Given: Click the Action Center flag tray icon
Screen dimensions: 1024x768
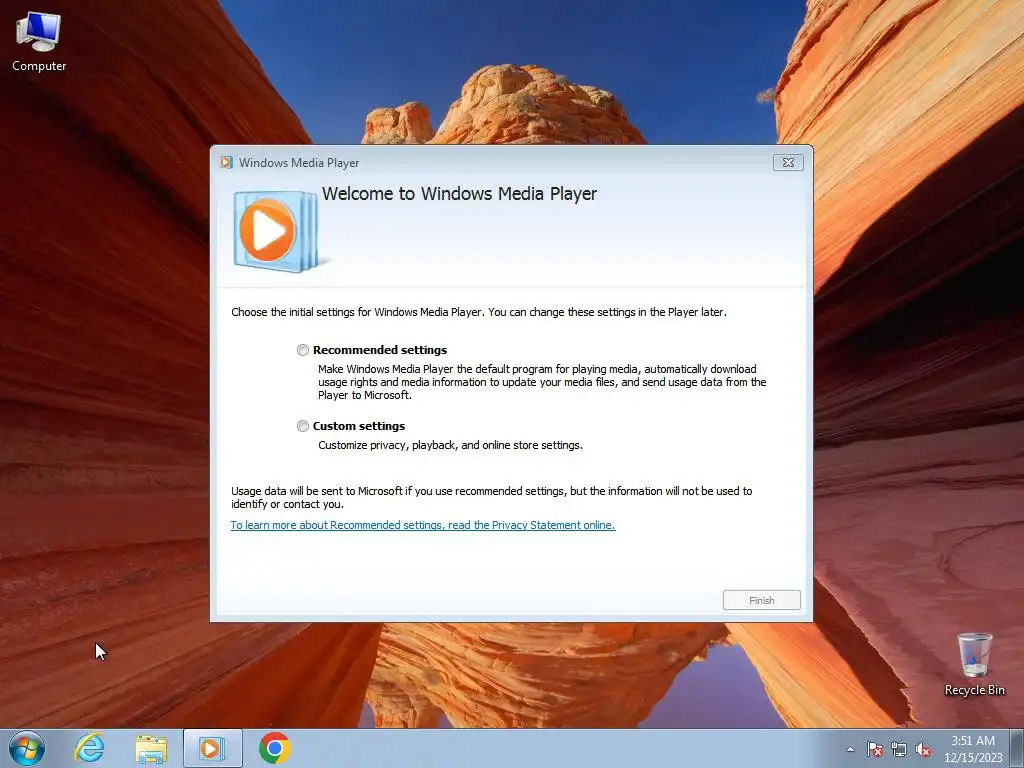Looking at the screenshot, I should pos(874,749).
